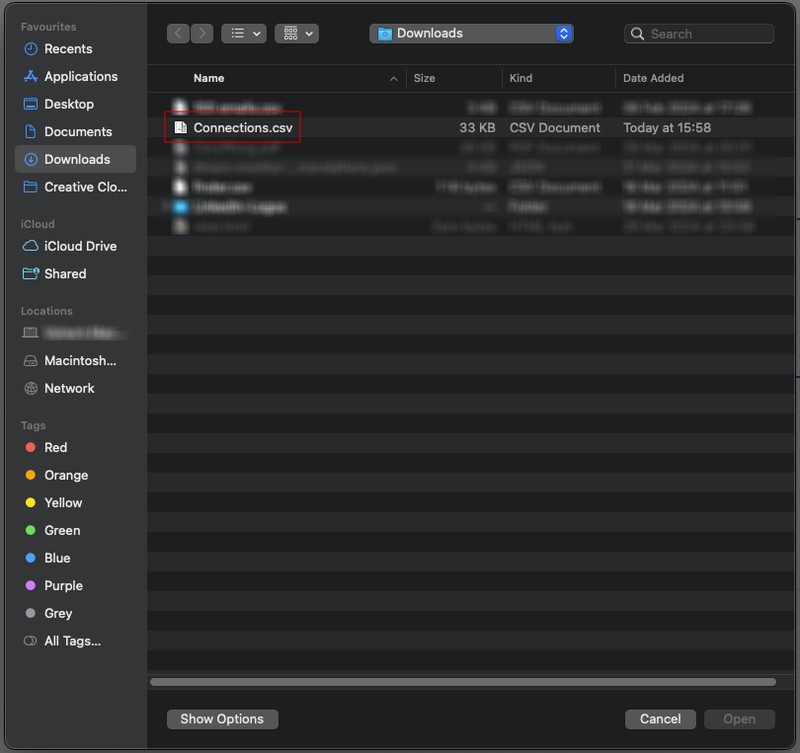
Task: Cancel the file selection dialog
Action: coord(660,719)
